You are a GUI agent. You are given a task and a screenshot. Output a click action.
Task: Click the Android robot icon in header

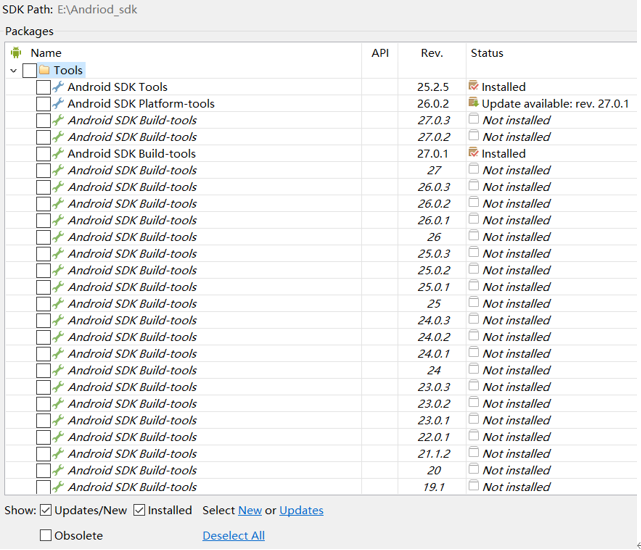(16, 53)
